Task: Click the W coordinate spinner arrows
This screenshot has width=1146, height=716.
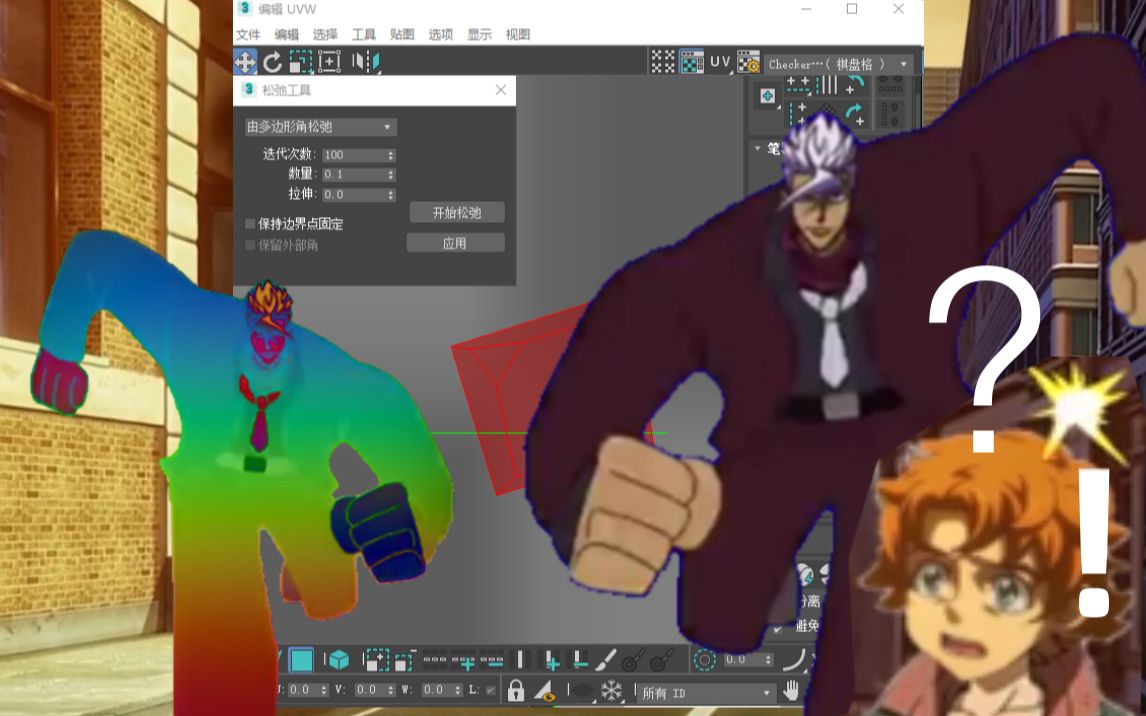Action: click(458, 690)
